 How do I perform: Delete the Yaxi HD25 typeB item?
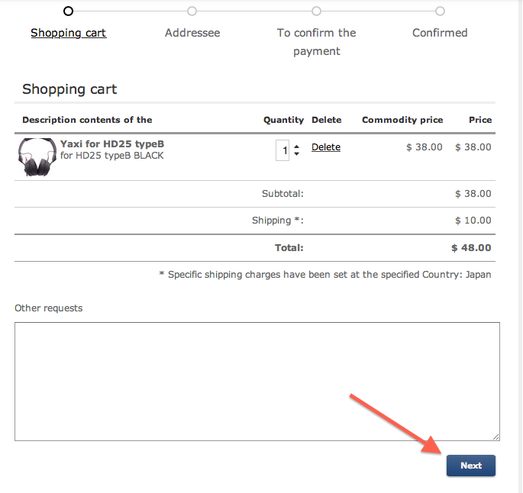point(326,147)
